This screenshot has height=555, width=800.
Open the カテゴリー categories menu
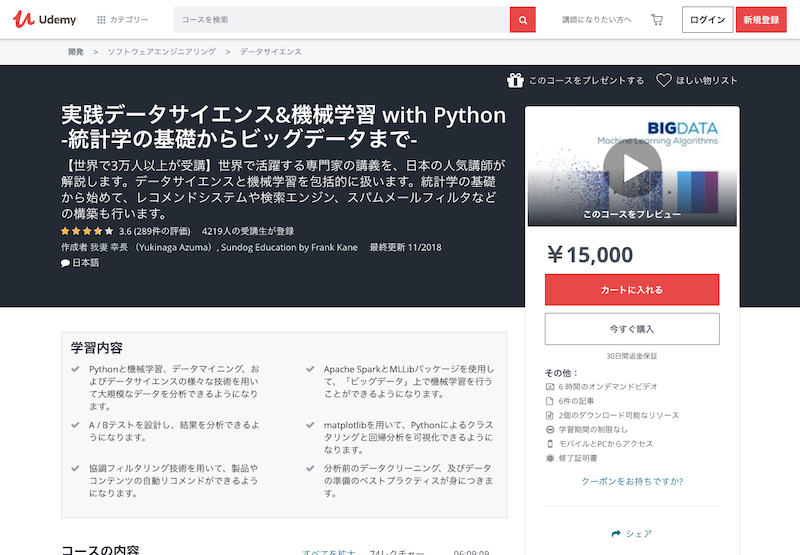point(122,19)
